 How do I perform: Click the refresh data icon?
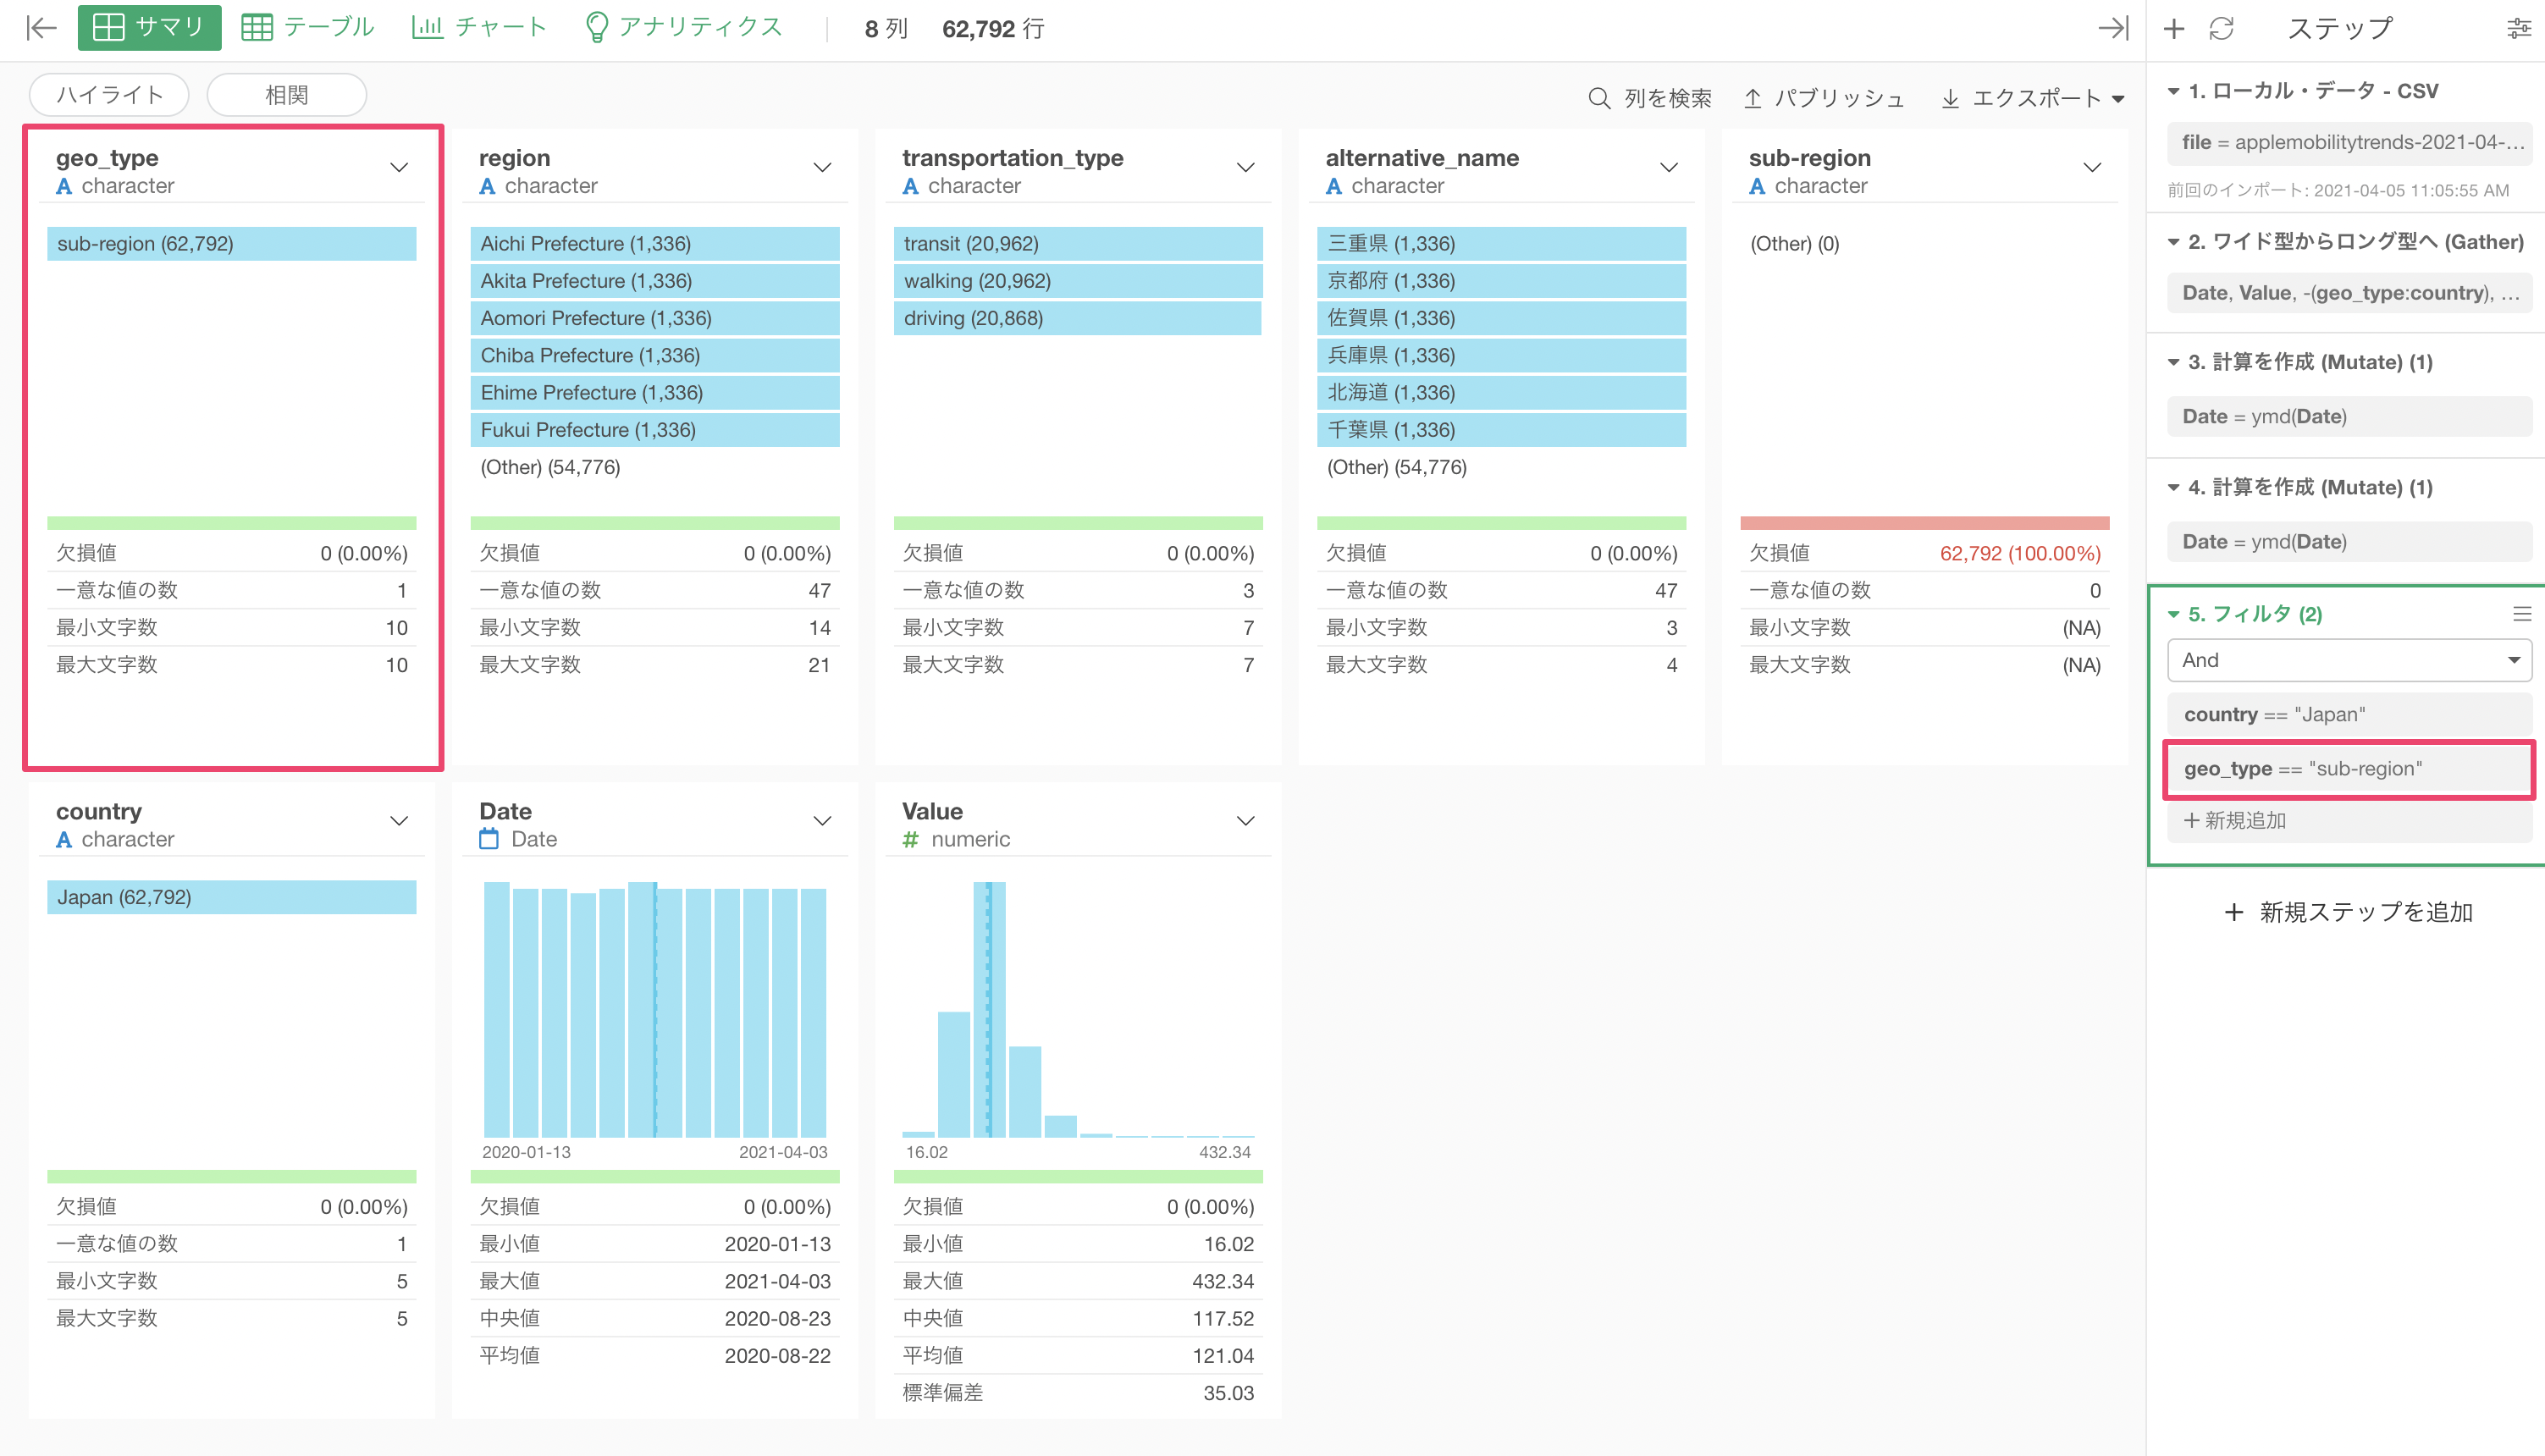coord(2221,28)
